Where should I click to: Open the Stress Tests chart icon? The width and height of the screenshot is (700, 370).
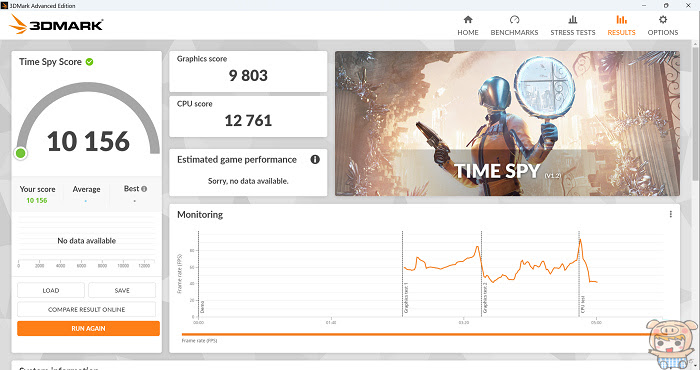(573, 20)
